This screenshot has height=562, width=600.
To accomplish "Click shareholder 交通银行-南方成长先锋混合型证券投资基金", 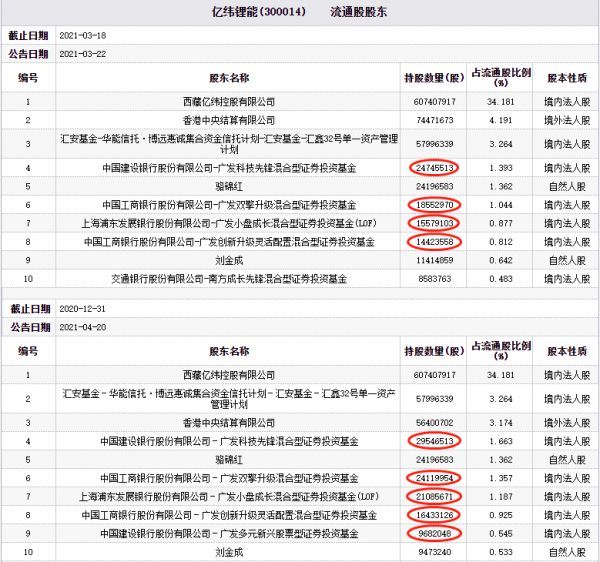I will [229, 279].
